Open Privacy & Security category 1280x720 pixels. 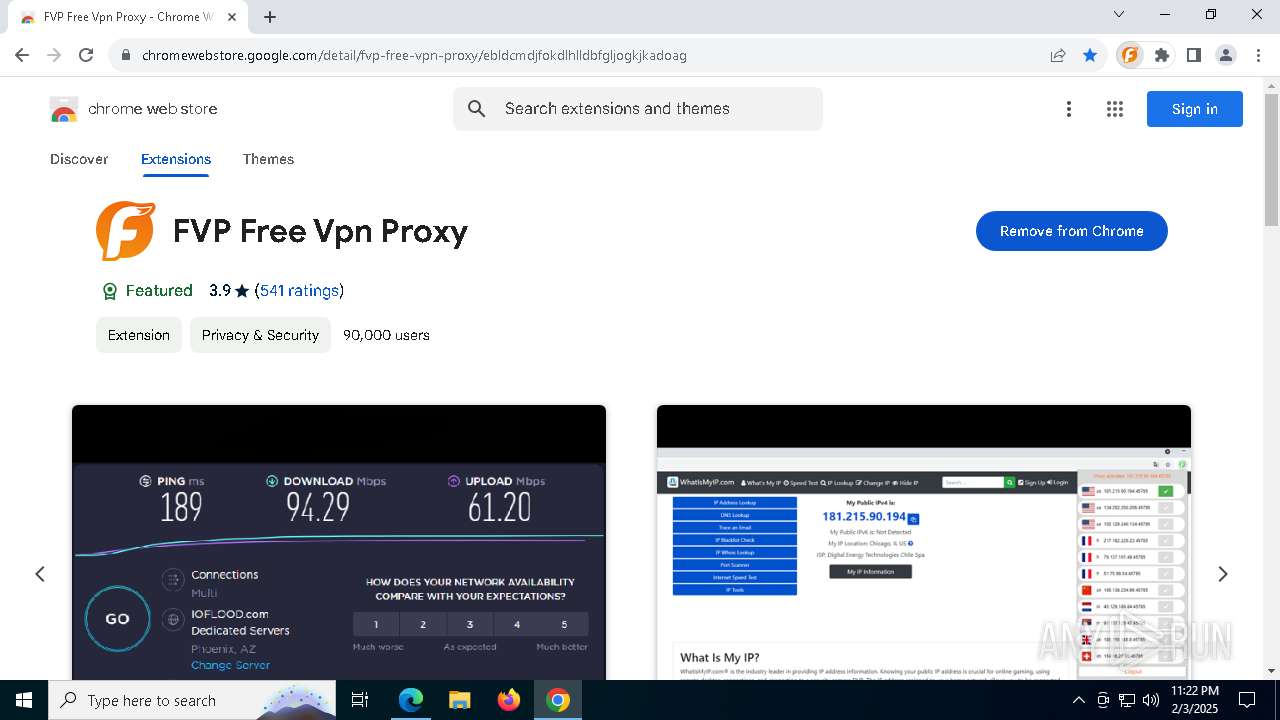click(260, 335)
